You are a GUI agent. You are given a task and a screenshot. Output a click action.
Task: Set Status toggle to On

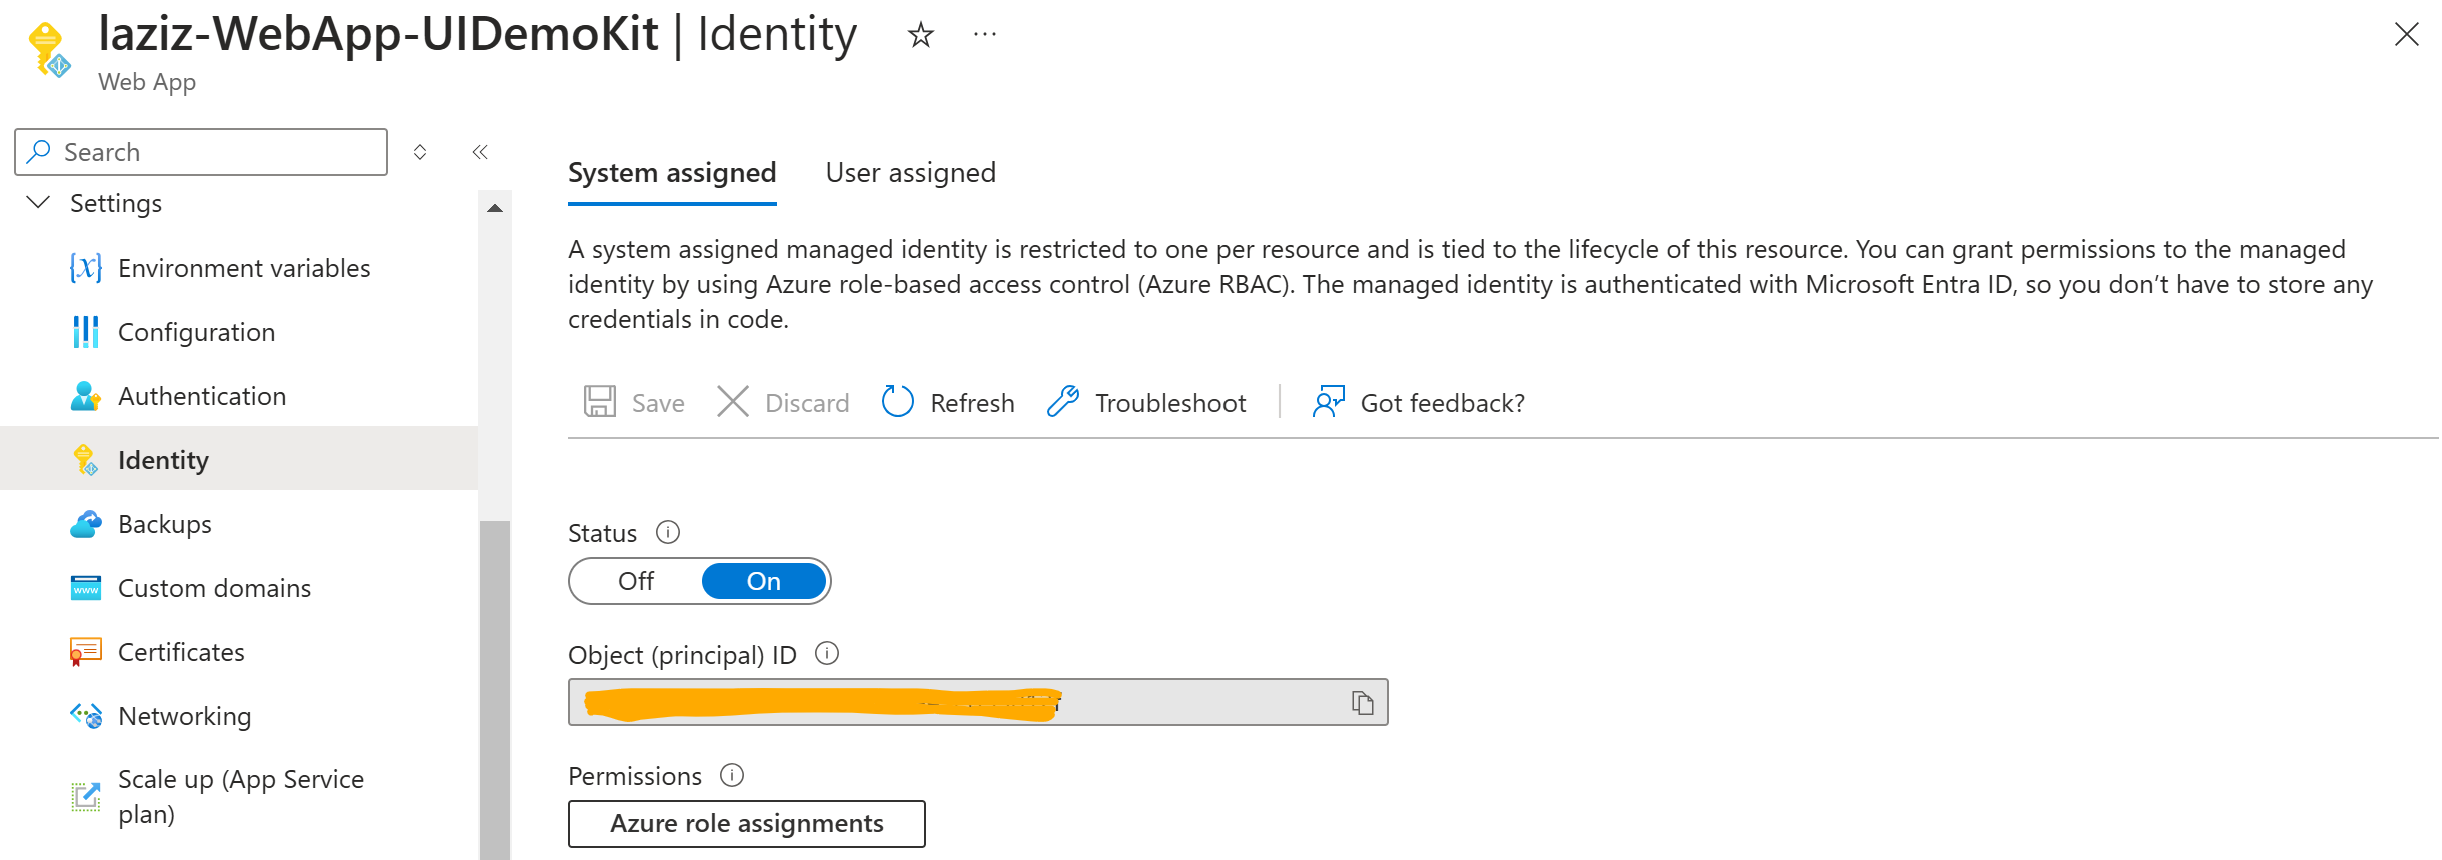[x=764, y=581]
